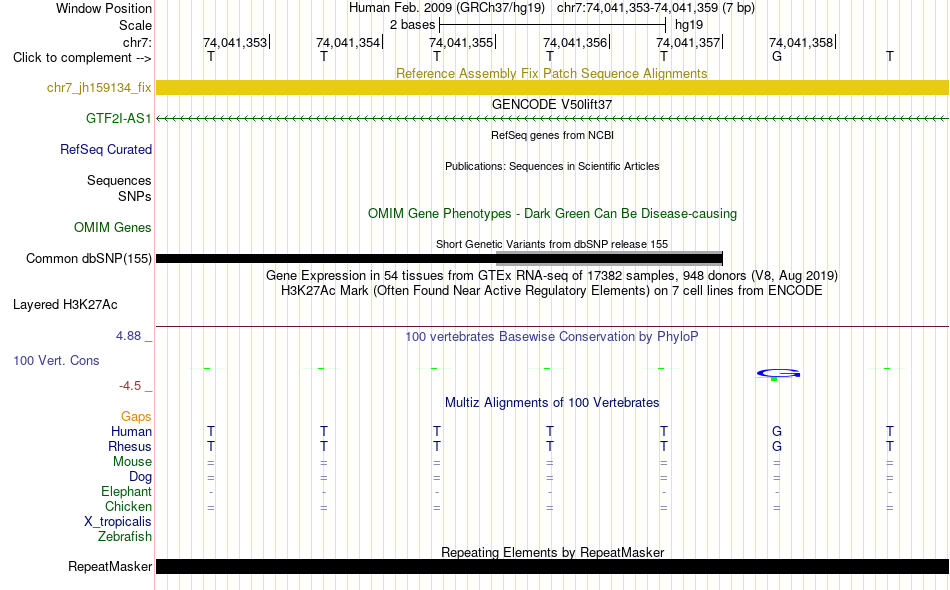Viewport: 950px width, 590px height.
Task: Click the Scale label
Action: 135,25
